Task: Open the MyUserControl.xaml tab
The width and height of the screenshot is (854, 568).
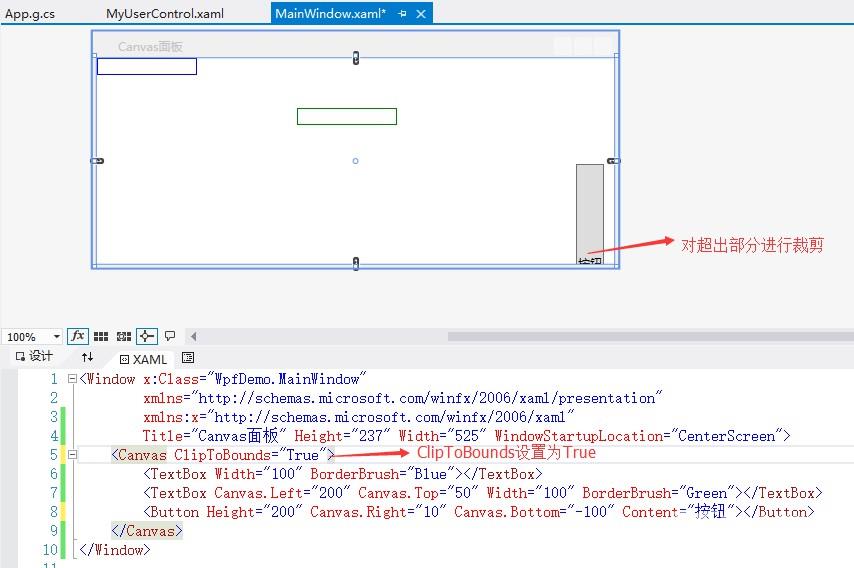Action: [x=164, y=14]
